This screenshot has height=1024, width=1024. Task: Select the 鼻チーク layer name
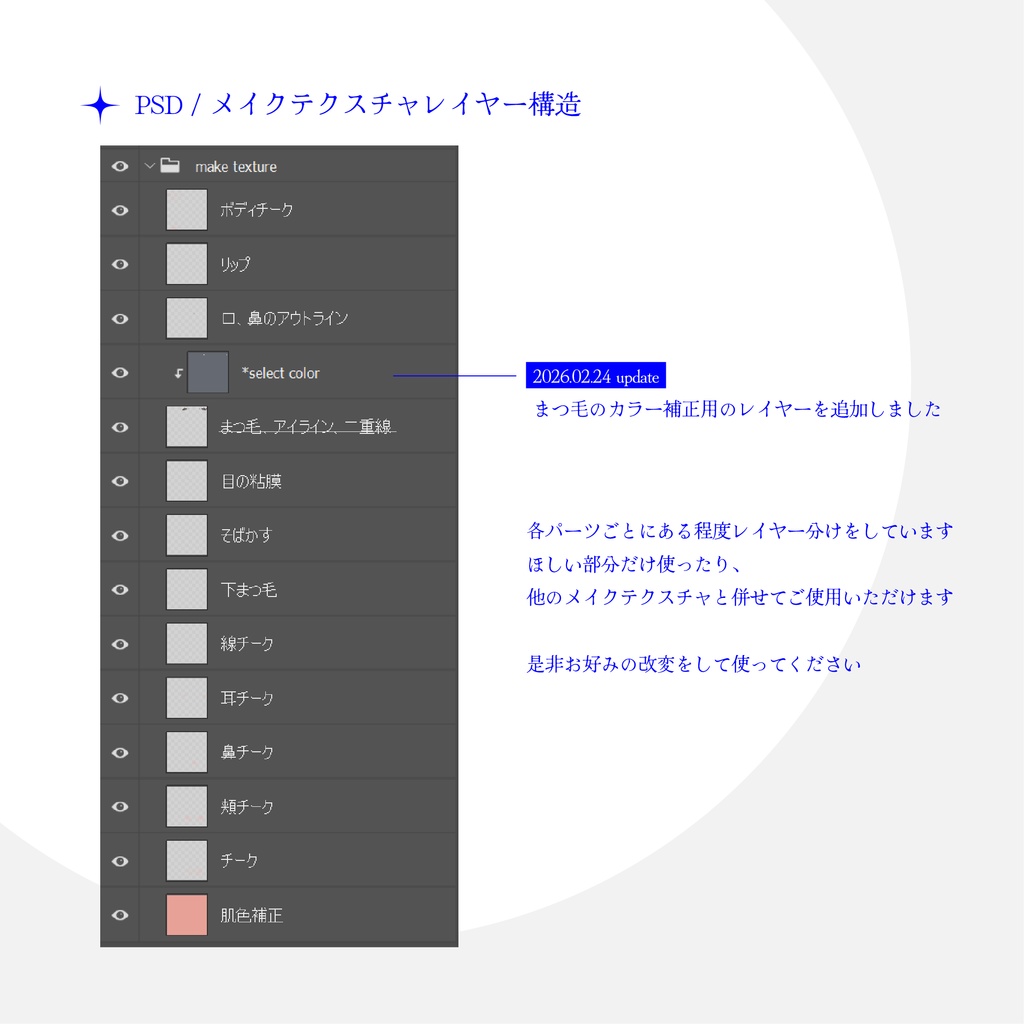tap(247, 752)
